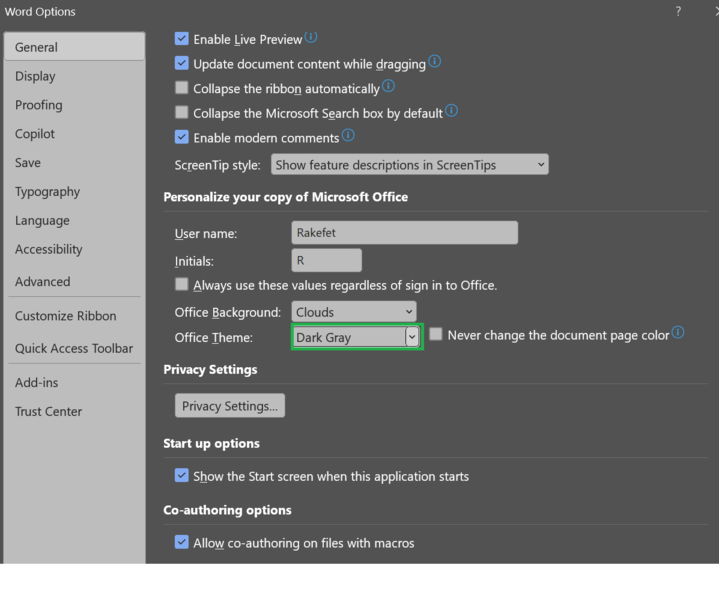Click info icon beside Never change document page color
The width and height of the screenshot is (719, 589).
678,333
